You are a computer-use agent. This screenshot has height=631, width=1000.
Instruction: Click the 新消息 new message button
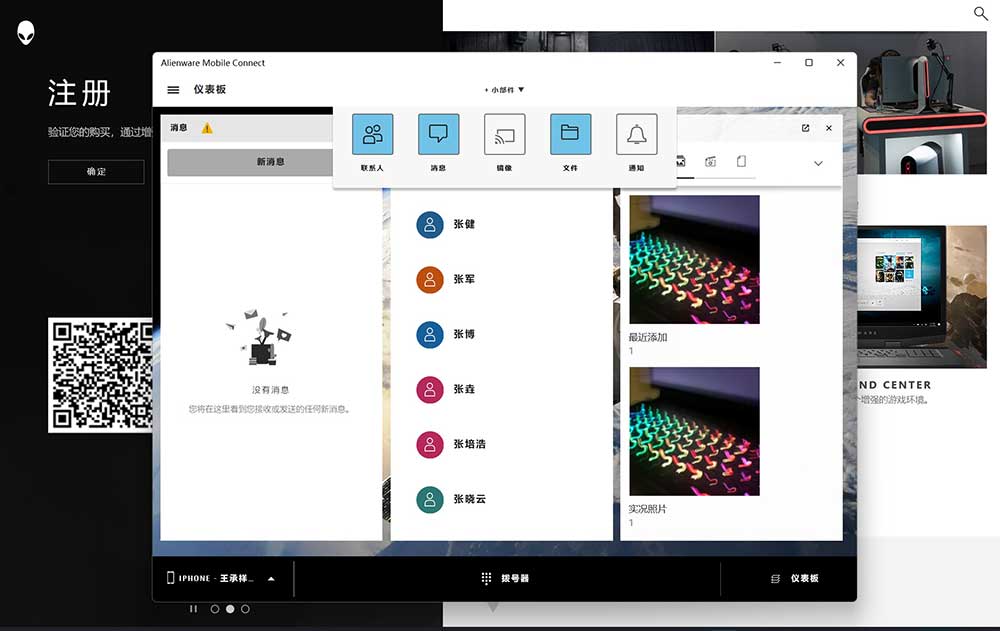point(270,161)
